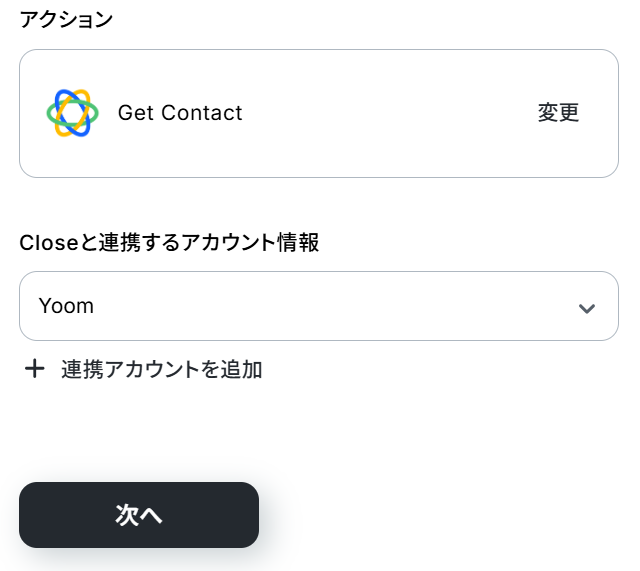The height and width of the screenshot is (571, 640).
Task: Open the Yoom account dropdown
Action: 319,306
